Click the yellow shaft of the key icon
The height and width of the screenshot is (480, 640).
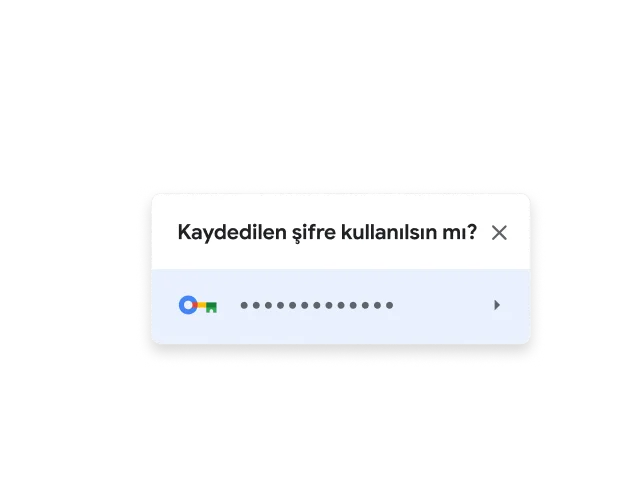point(202,305)
